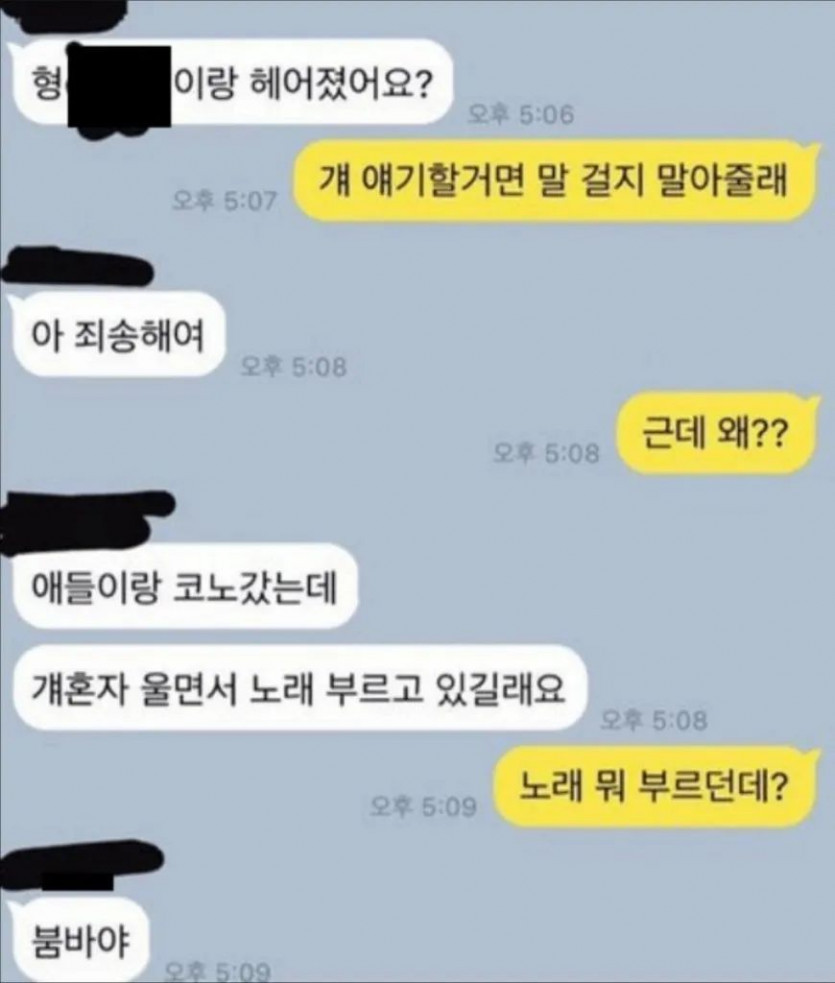Click the 오후 5:08 timestamp beside 근데 왜??

click(546, 452)
